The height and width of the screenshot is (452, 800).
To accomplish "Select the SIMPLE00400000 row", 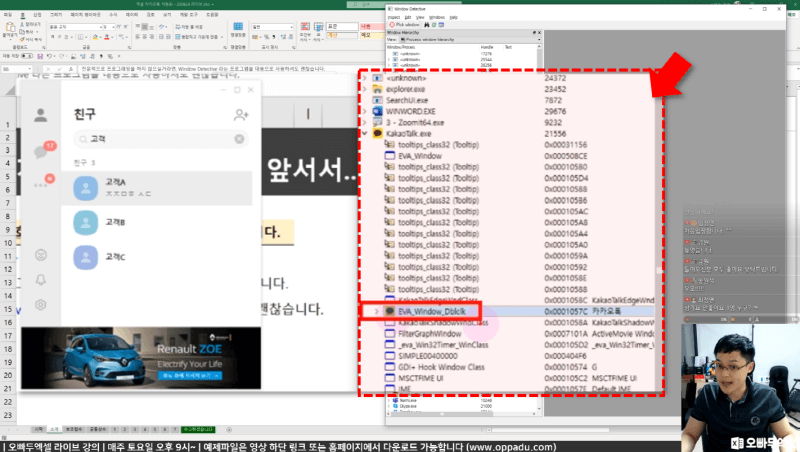I will 508,356.
